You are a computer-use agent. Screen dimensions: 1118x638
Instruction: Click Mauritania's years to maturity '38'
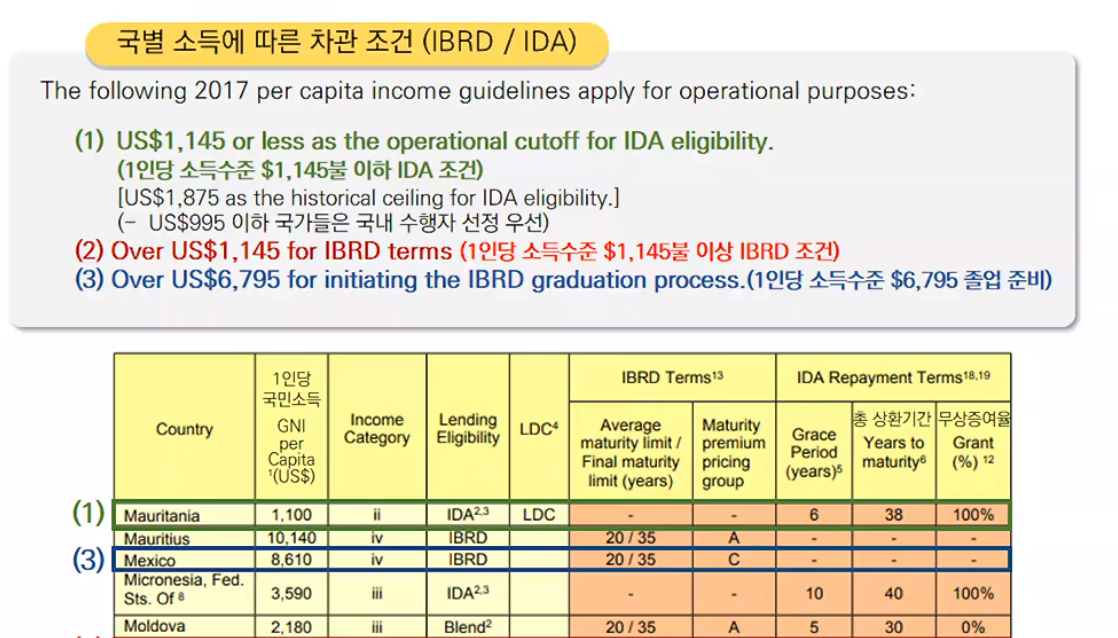click(x=893, y=515)
